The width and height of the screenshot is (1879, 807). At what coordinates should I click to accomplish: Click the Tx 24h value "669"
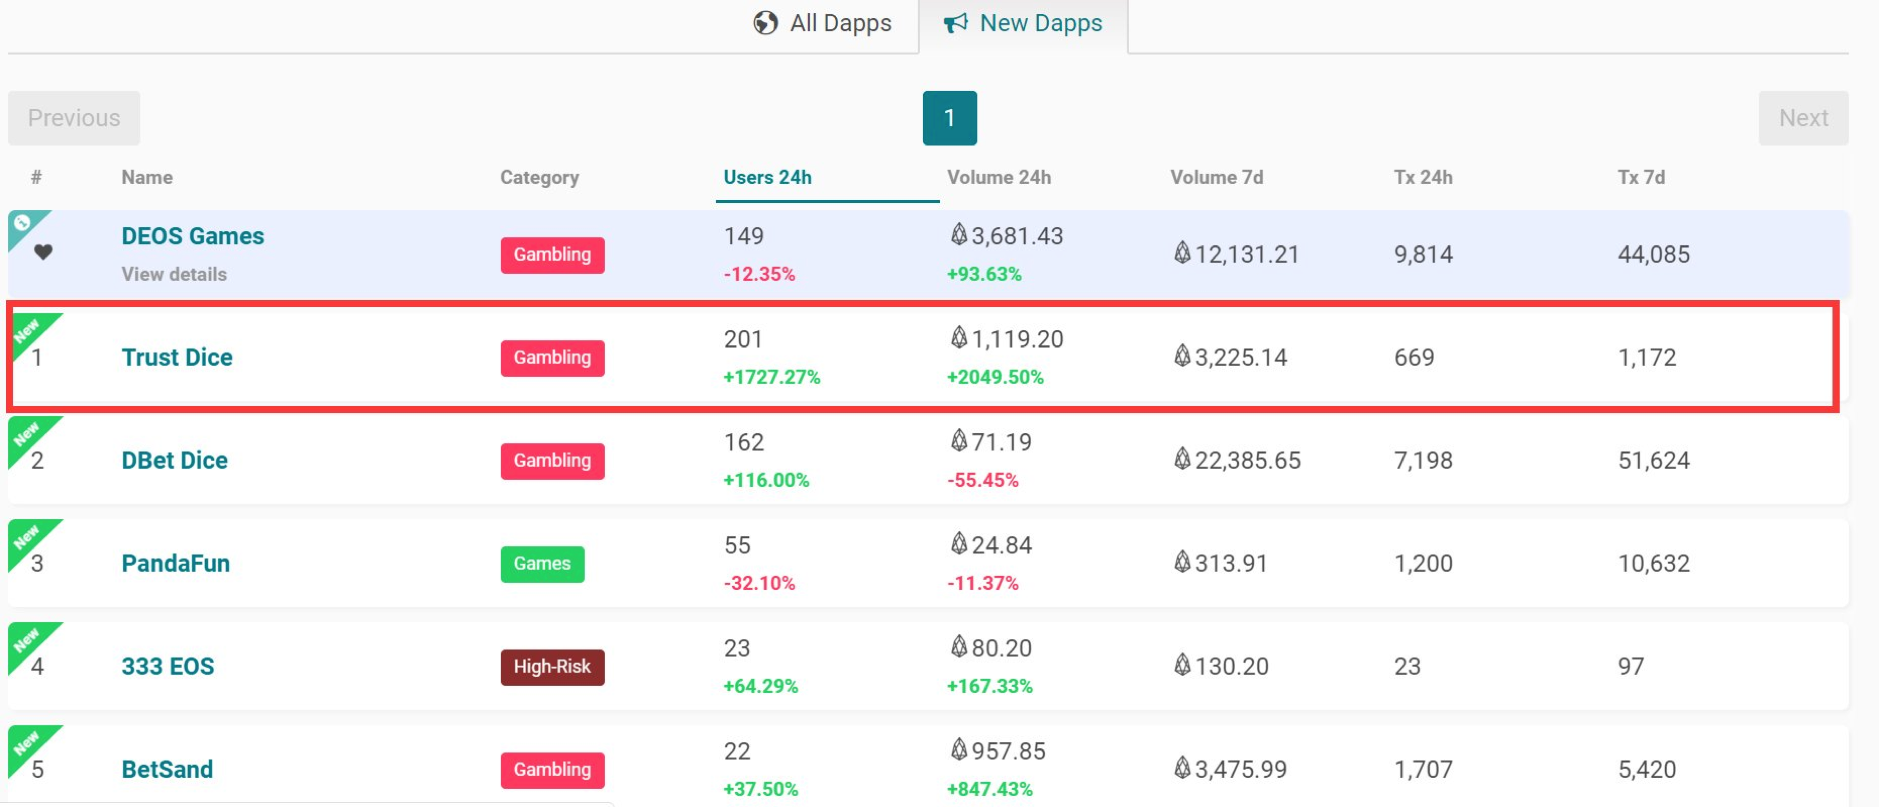pyautogui.click(x=1415, y=357)
